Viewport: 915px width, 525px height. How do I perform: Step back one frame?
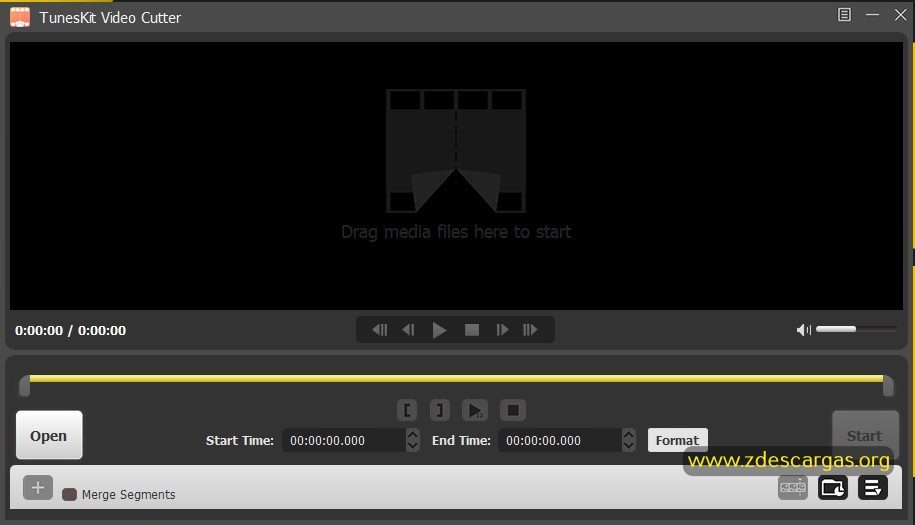coord(408,330)
